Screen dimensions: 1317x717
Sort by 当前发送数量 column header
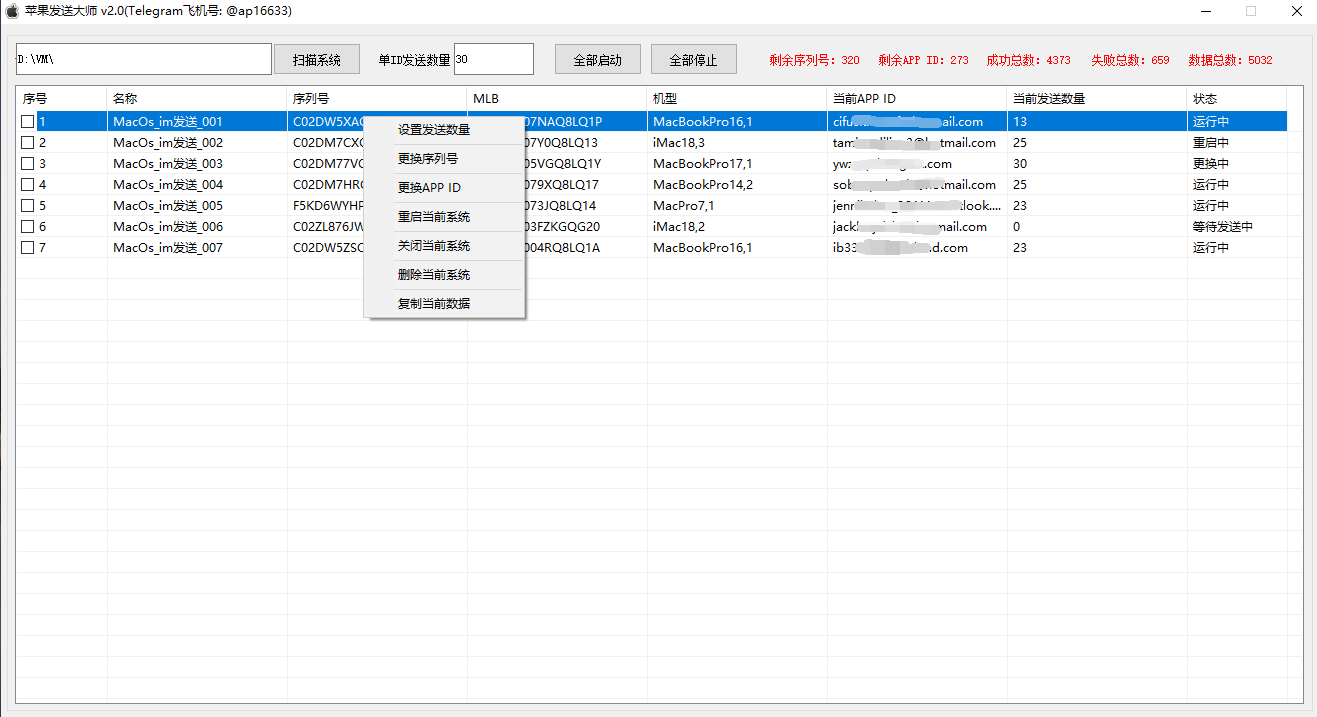click(1097, 99)
